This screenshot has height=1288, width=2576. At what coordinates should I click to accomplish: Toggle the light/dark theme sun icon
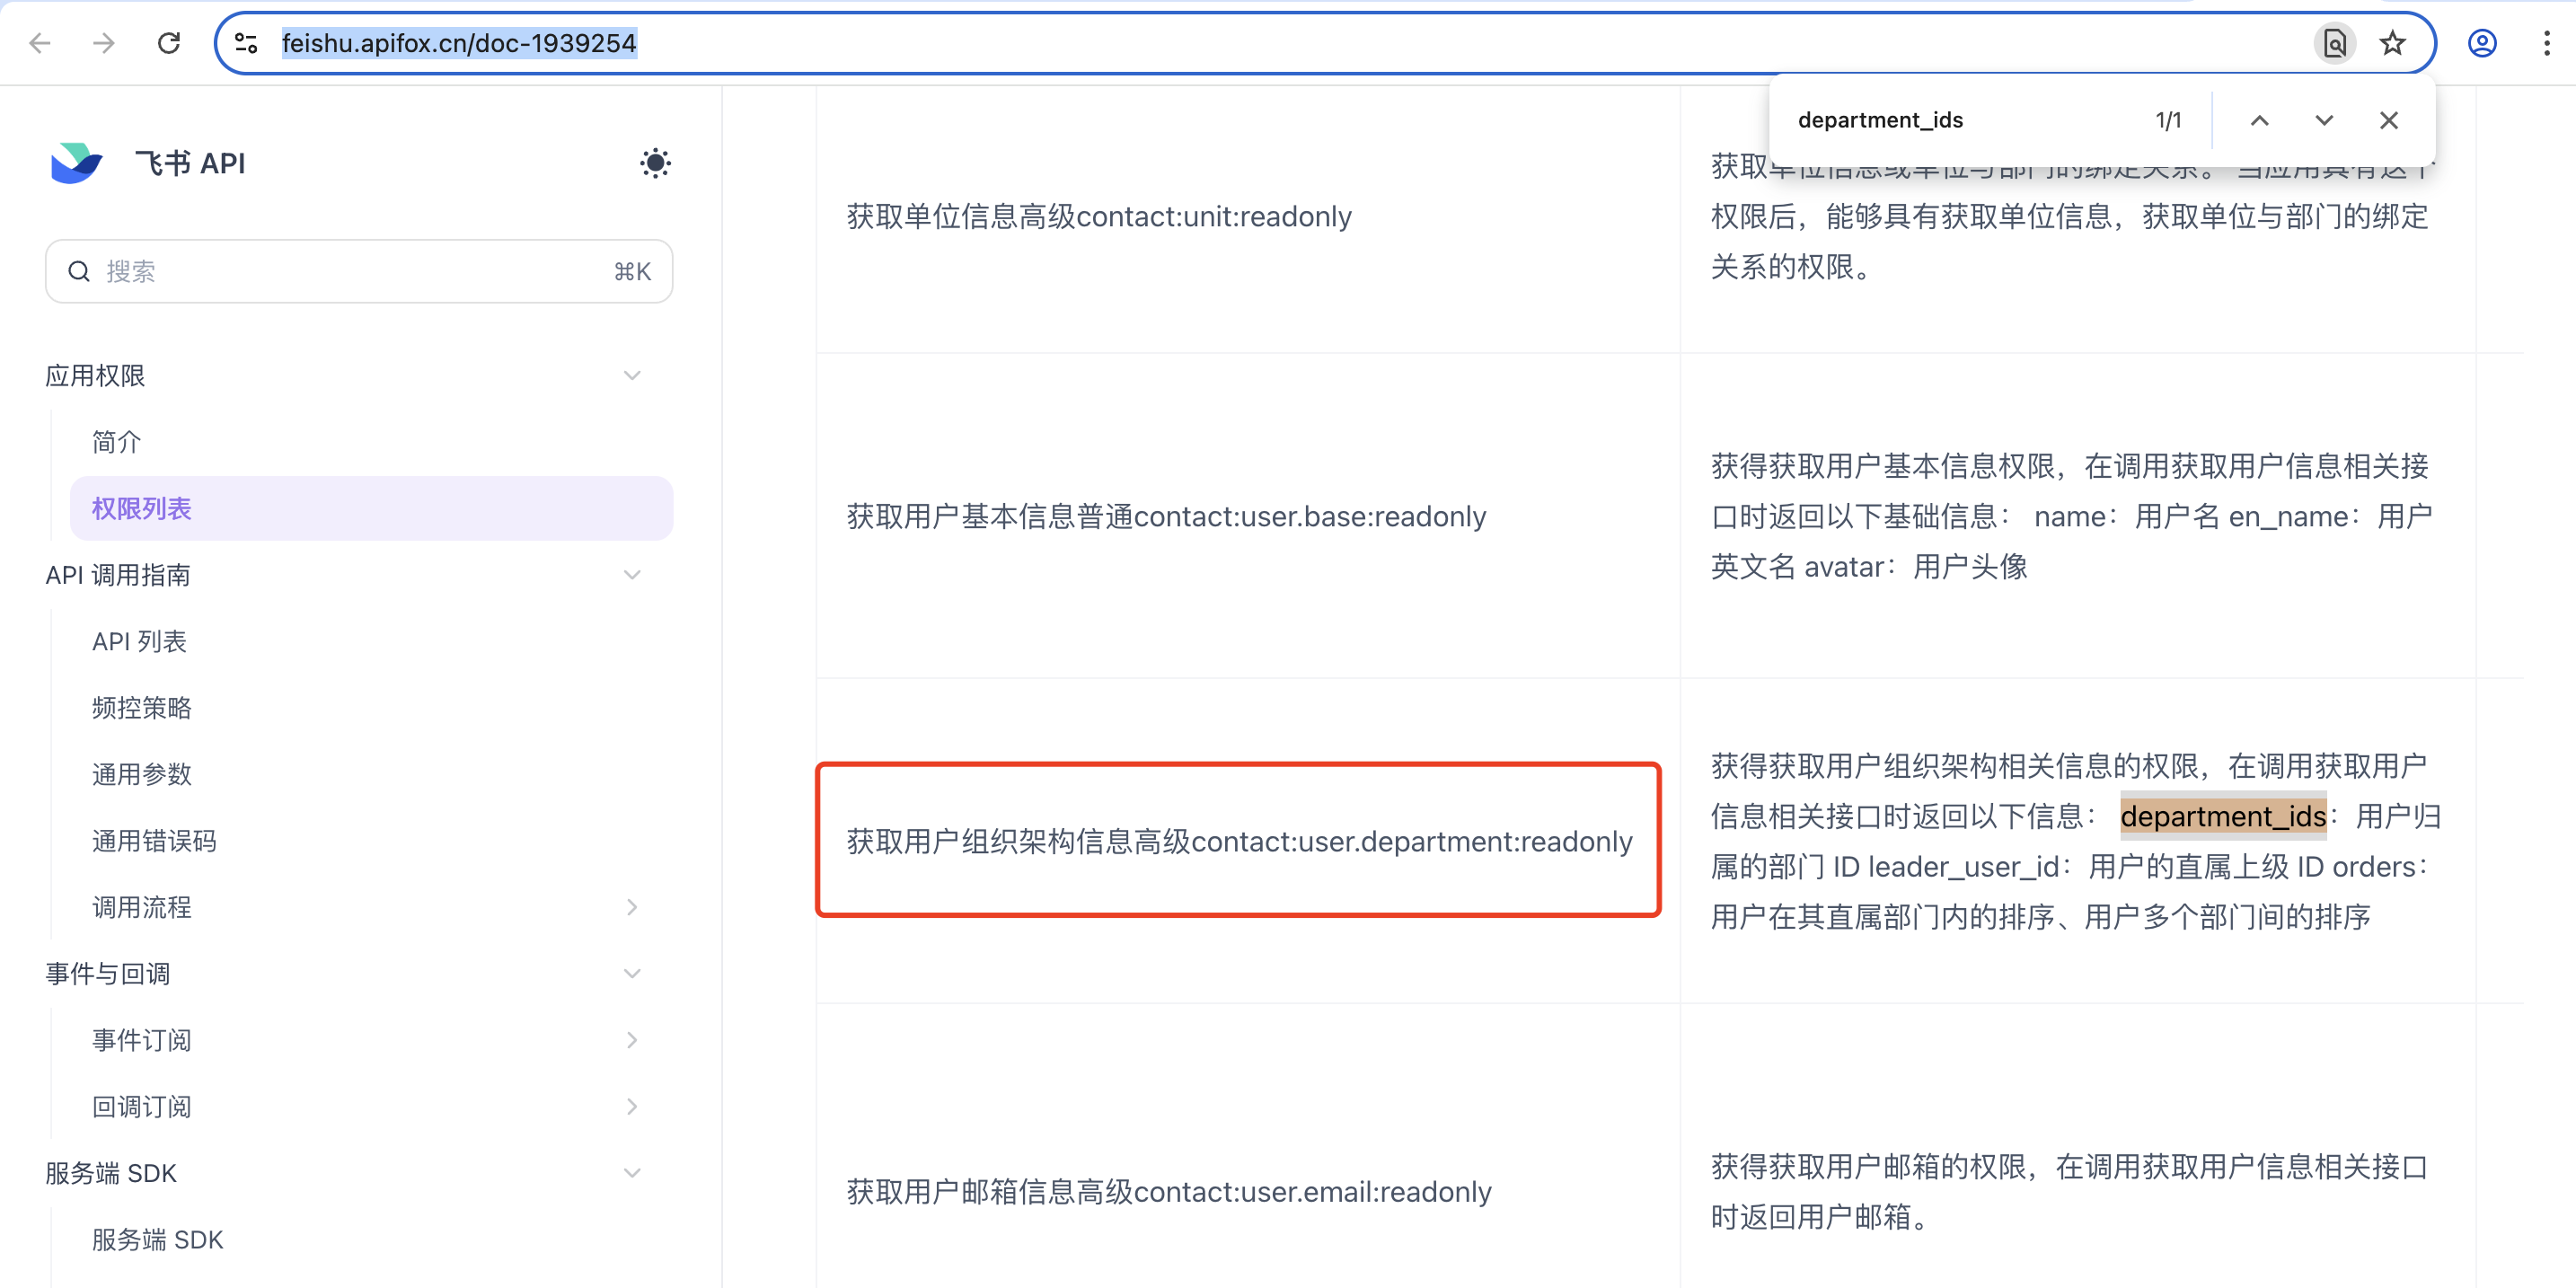tap(655, 163)
